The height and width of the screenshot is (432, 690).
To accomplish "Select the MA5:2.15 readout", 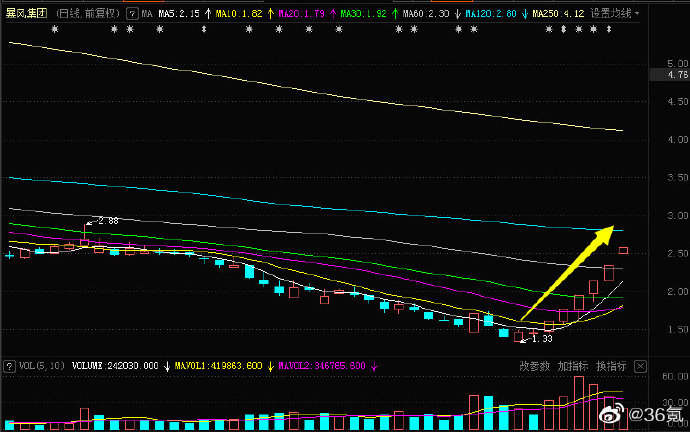I will (179, 14).
